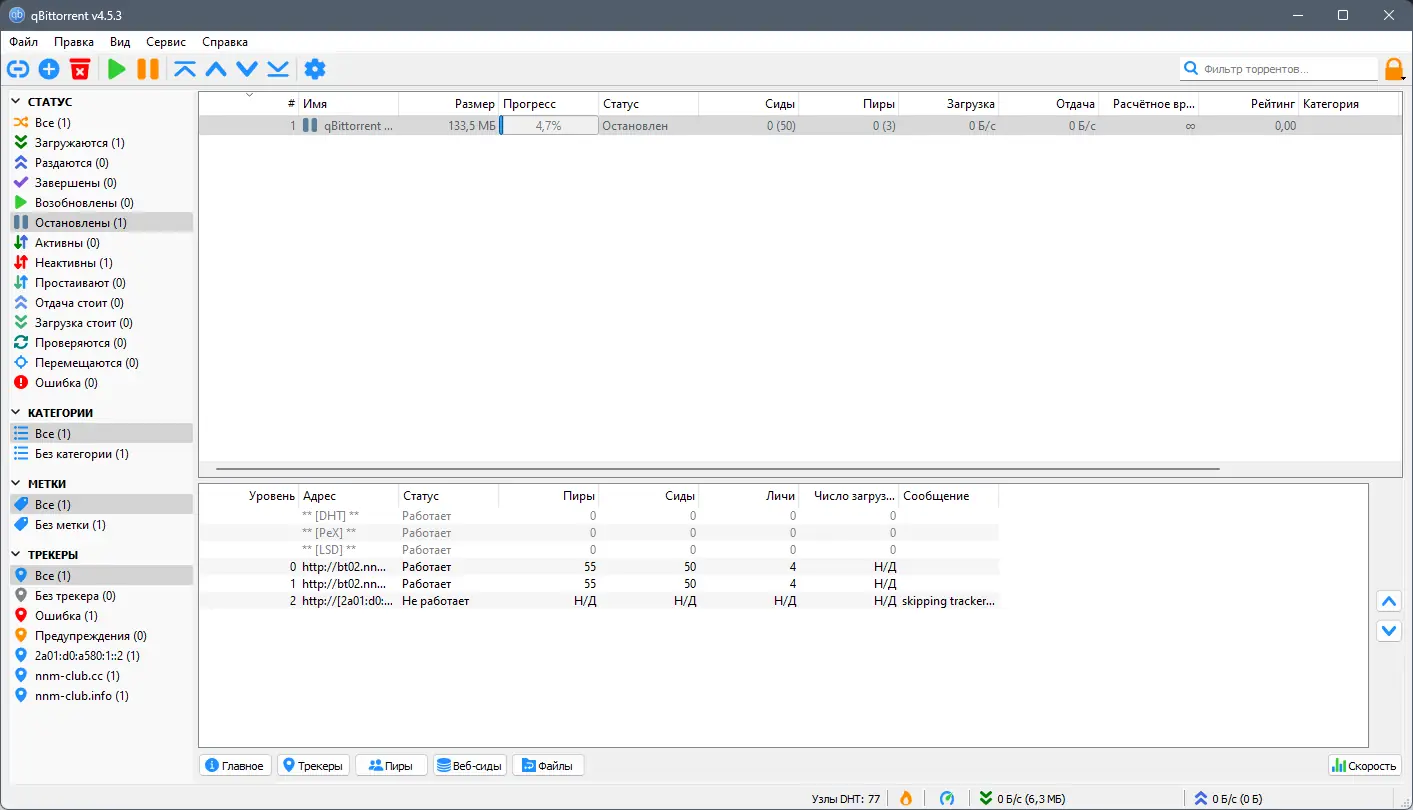Open the Файл menu
The width and height of the screenshot is (1413, 810).
click(24, 42)
